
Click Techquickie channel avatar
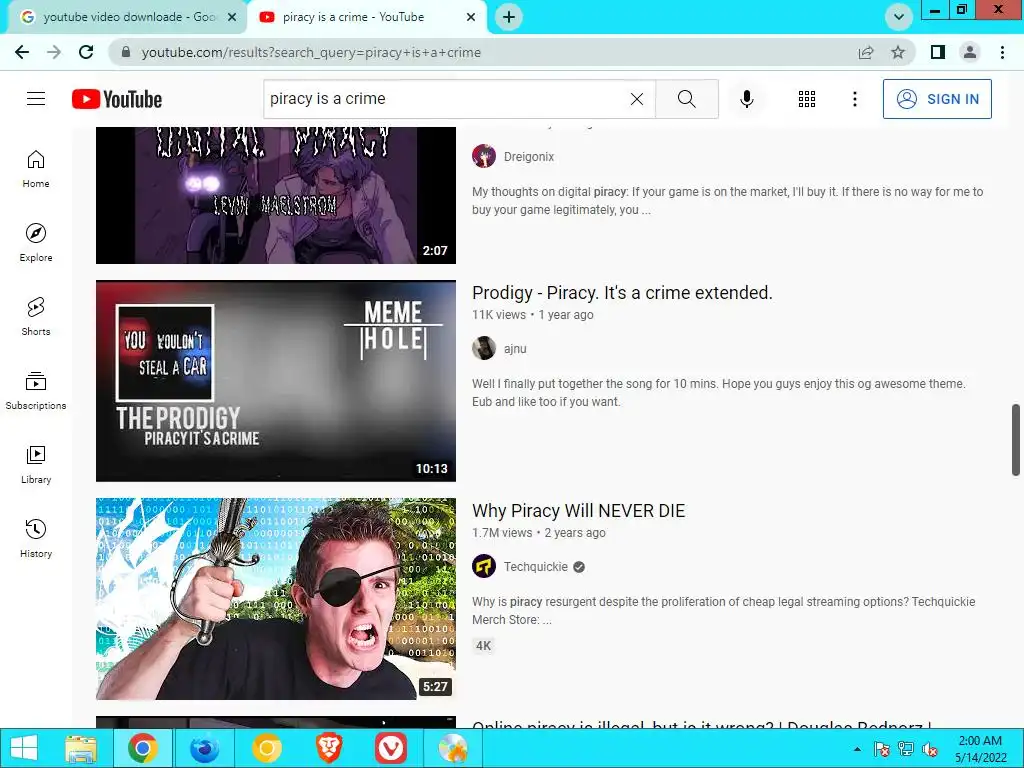[484, 566]
